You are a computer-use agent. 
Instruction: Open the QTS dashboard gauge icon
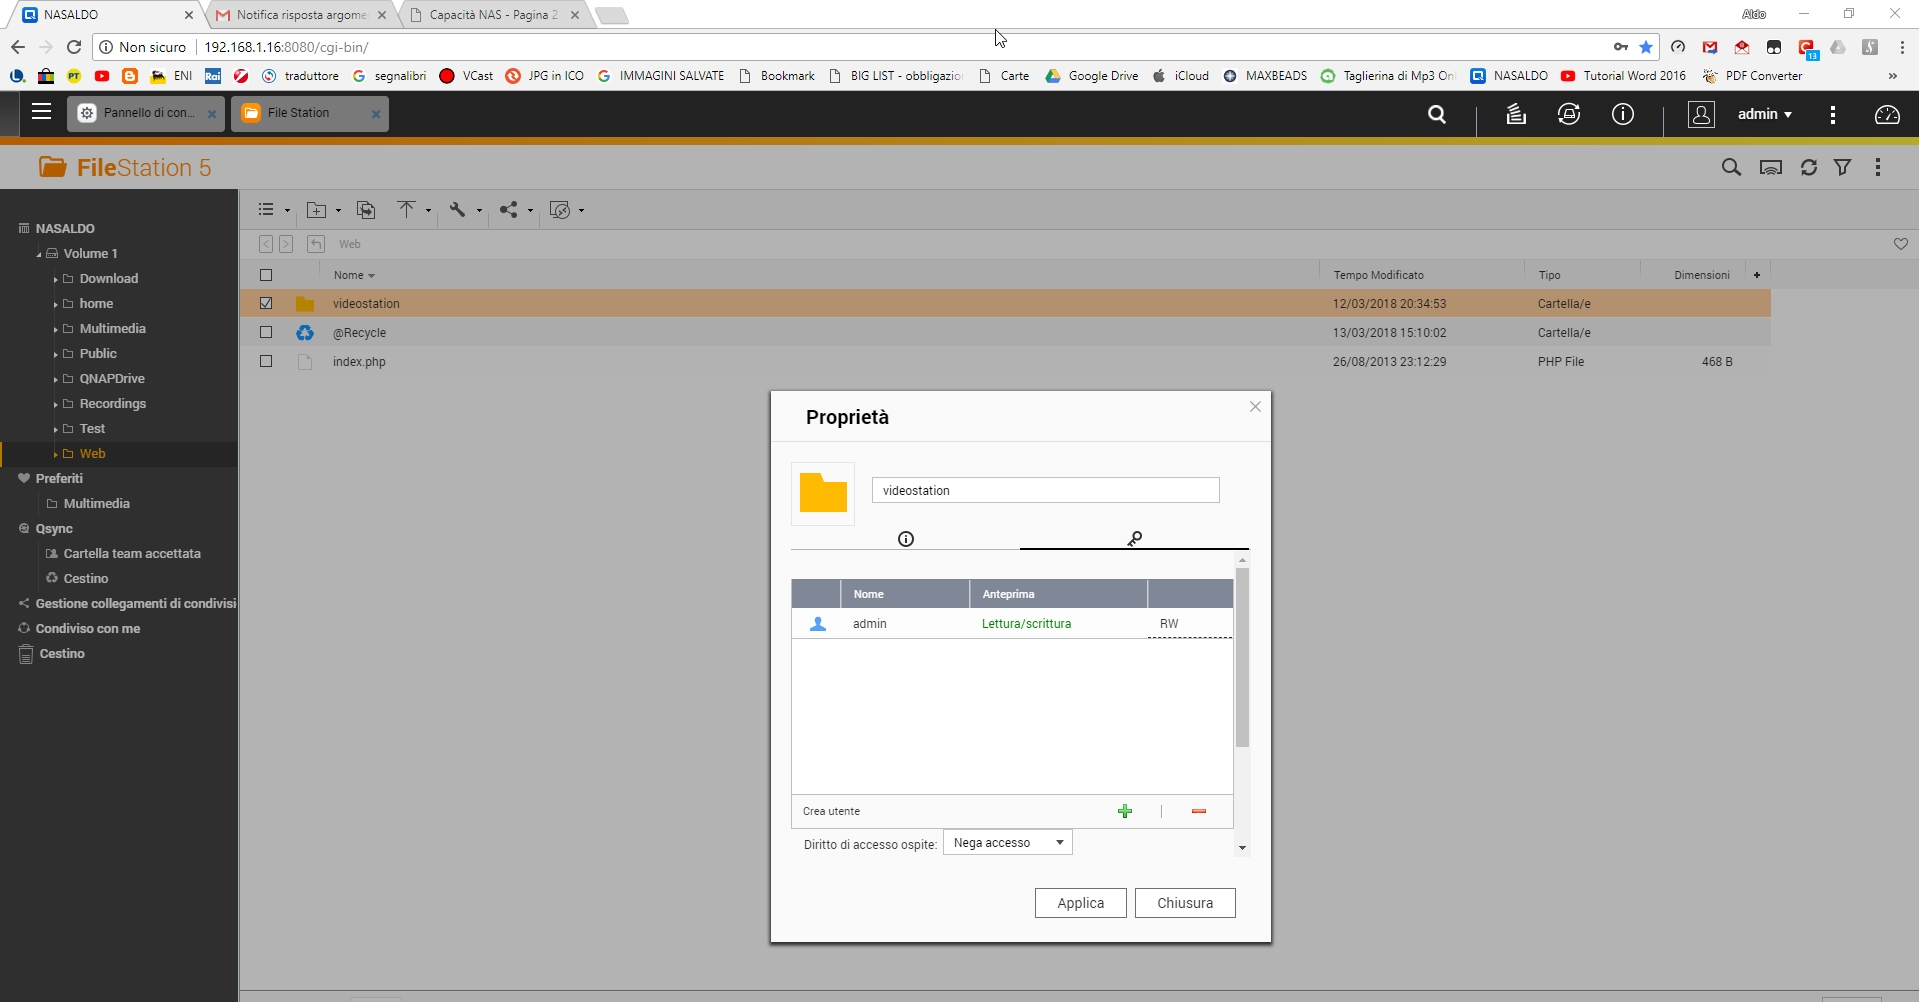pos(1887,115)
